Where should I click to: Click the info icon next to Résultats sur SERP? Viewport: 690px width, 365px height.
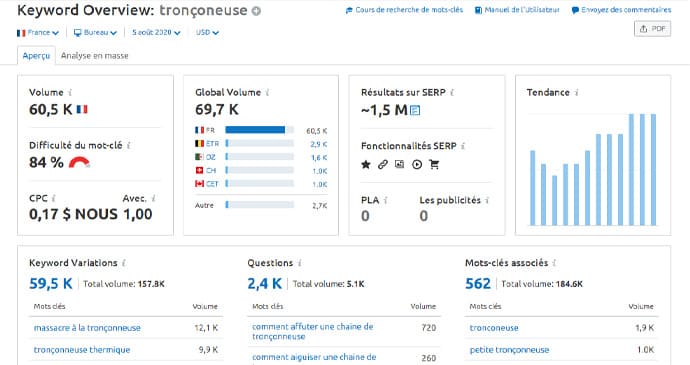pos(452,92)
